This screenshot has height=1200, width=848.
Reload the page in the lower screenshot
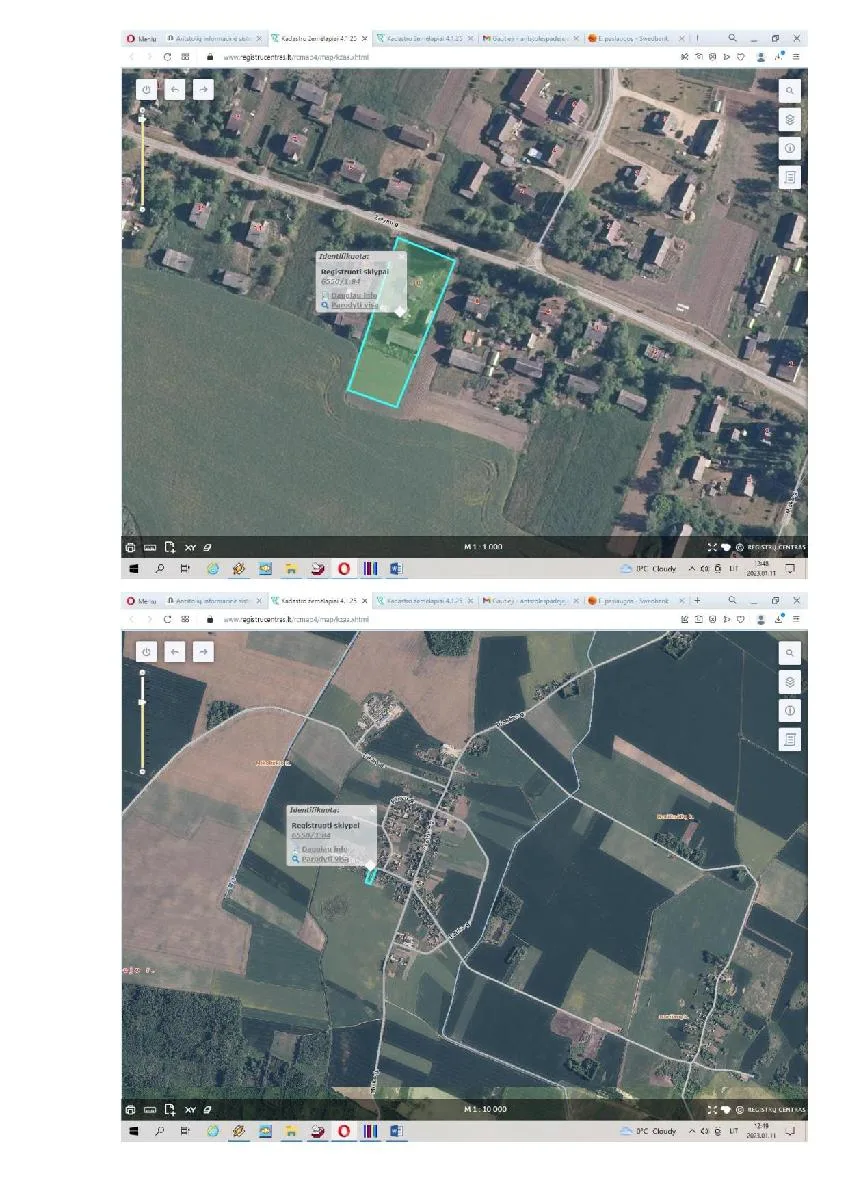(x=167, y=619)
